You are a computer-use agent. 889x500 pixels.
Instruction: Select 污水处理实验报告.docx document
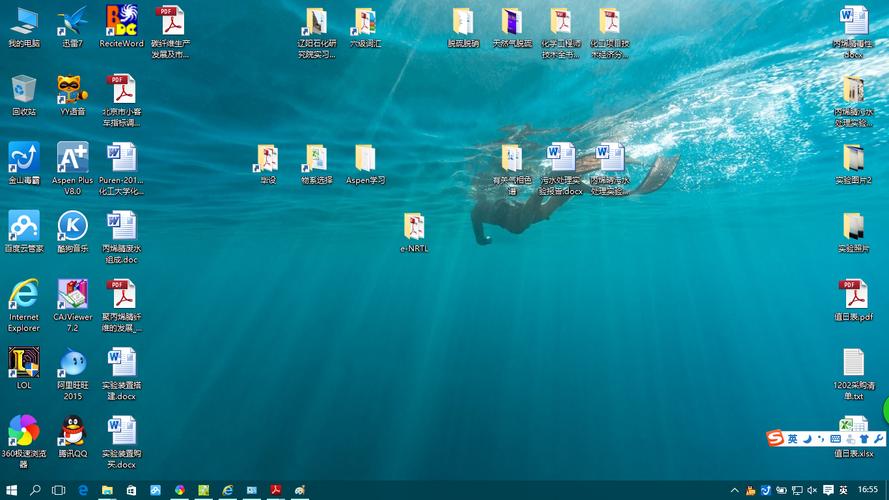pos(561,168)
